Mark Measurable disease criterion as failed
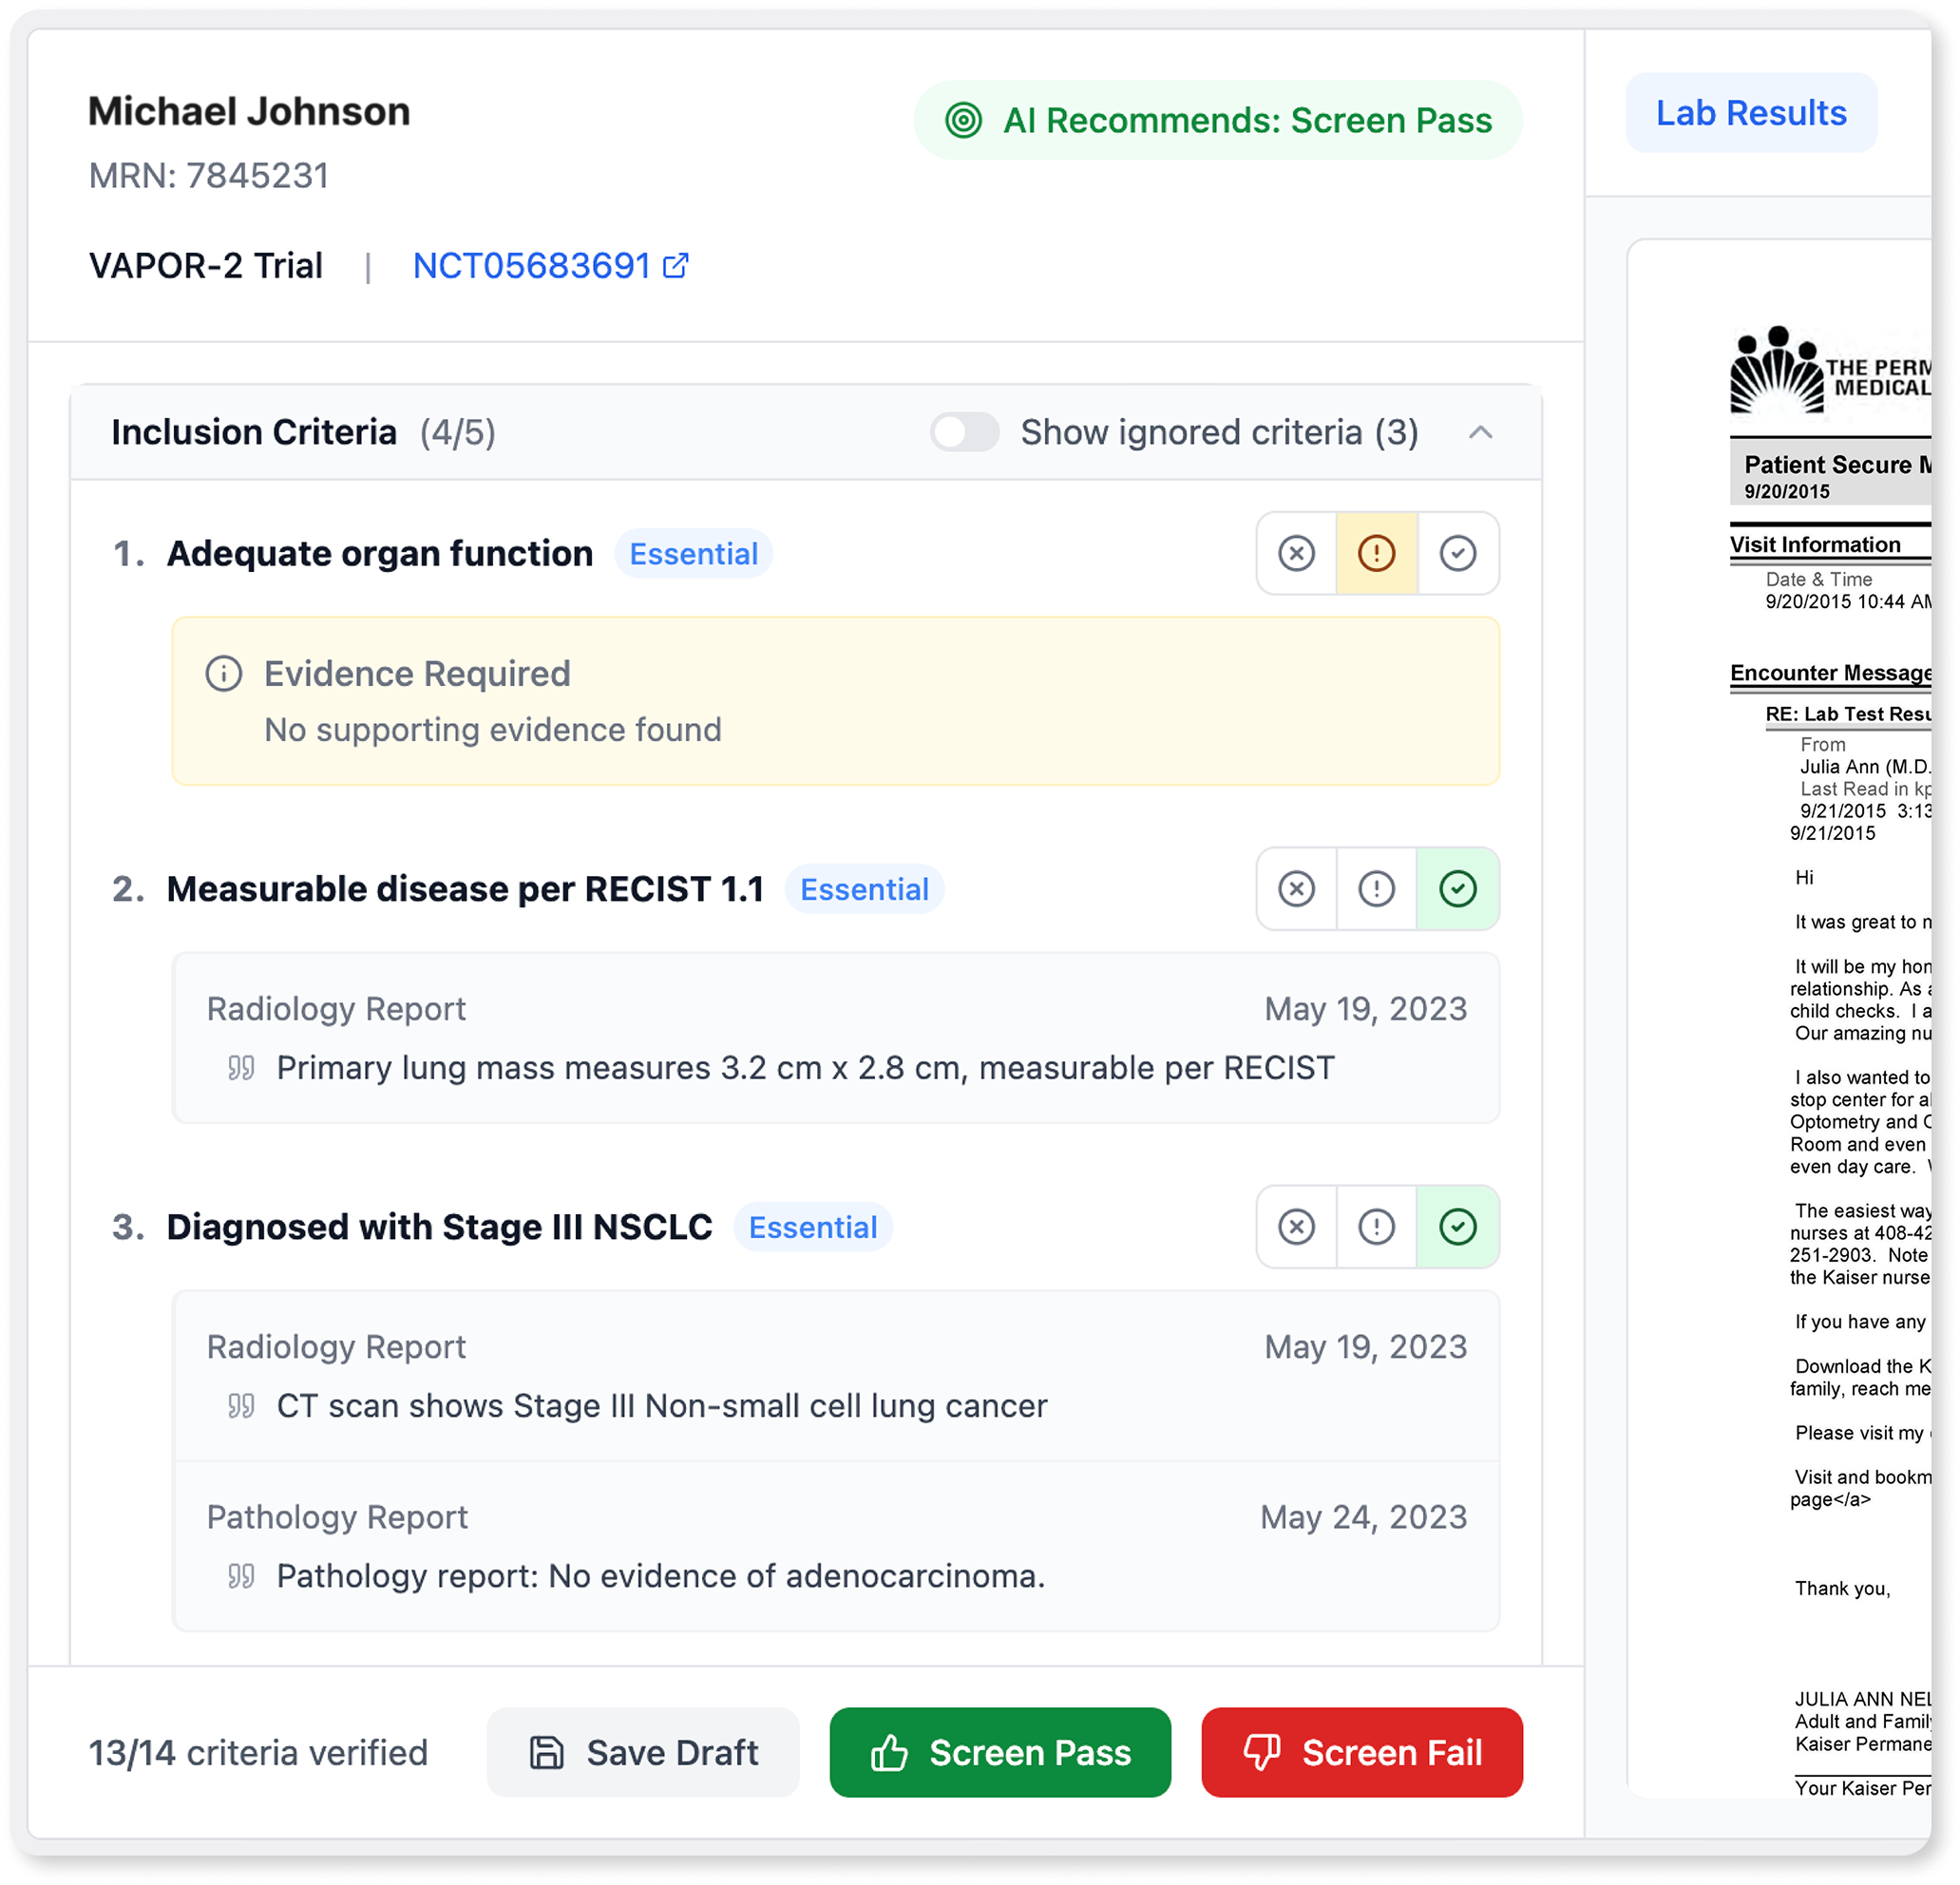This screenshot has width=1960, height=1885. 1296,888
